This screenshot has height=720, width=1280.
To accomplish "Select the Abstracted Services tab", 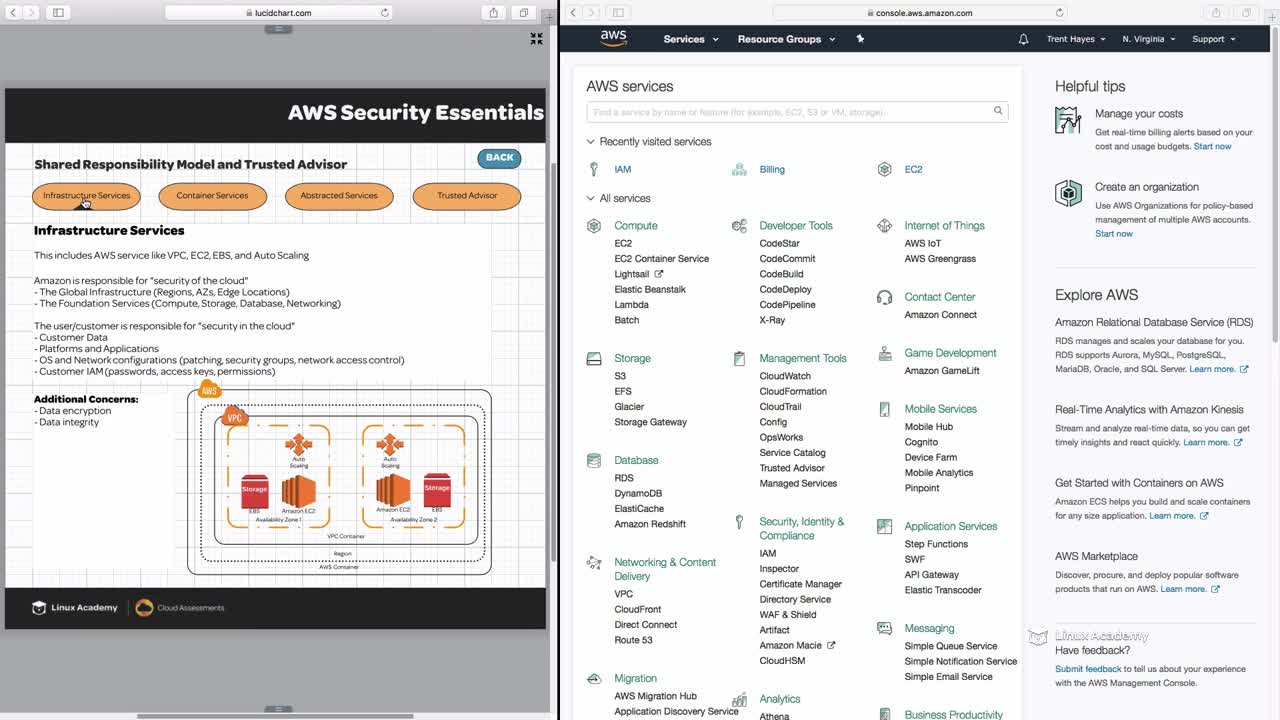I will (x=339, y=196).
